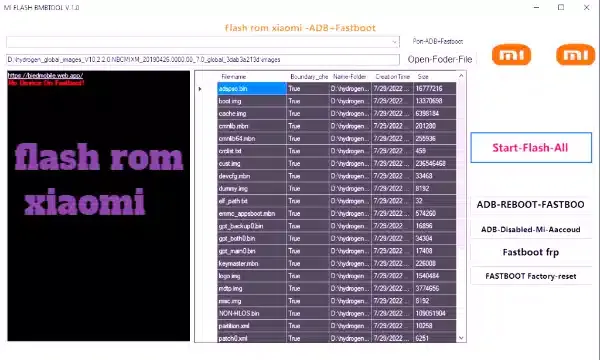This screenshot has height=360, width=600.
Task: Click the right orange Mi logo icon
Action: [x=576, y=55]
